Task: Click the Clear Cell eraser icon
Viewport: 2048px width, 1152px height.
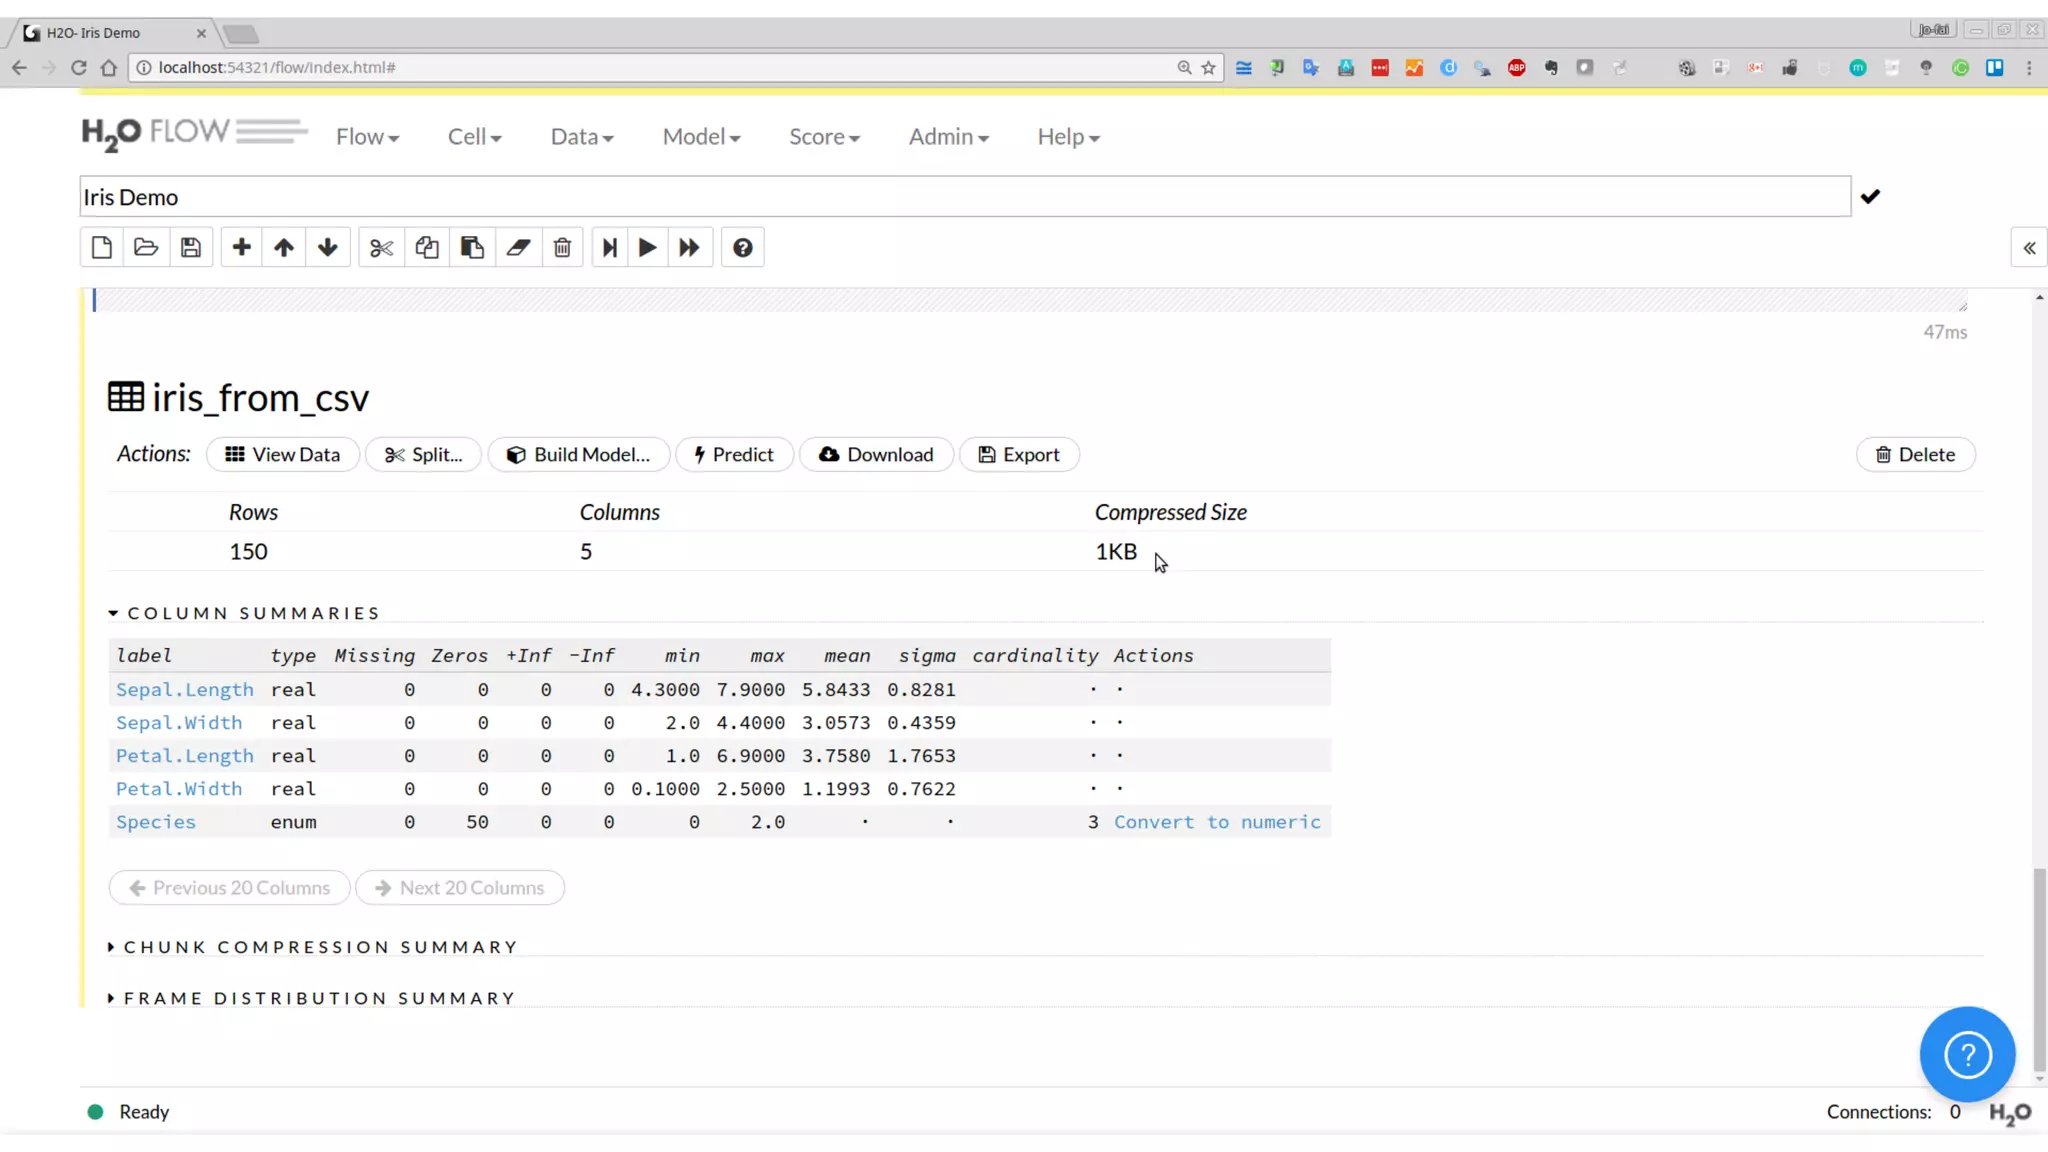Action: (x=517, y=248)
